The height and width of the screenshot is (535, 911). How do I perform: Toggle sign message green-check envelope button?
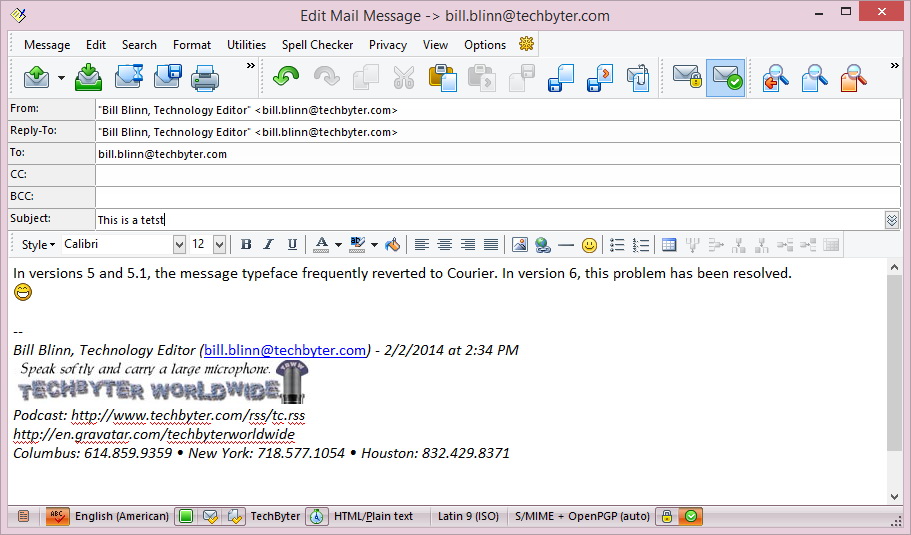[x=726, y=77]
